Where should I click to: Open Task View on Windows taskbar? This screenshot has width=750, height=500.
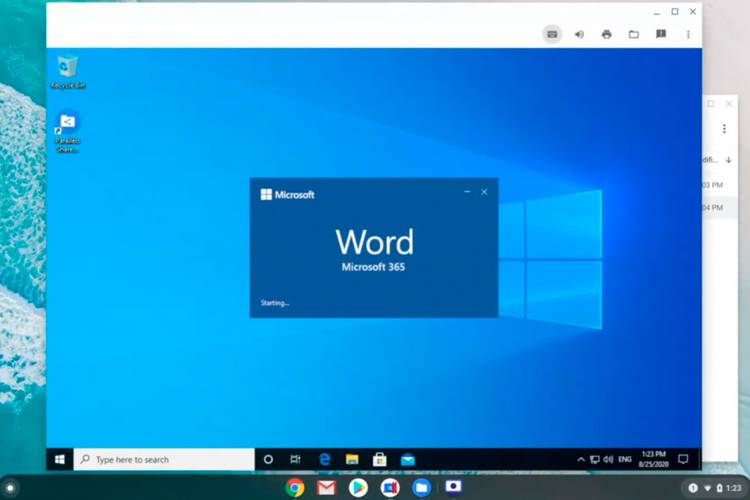tap(296, 459)
